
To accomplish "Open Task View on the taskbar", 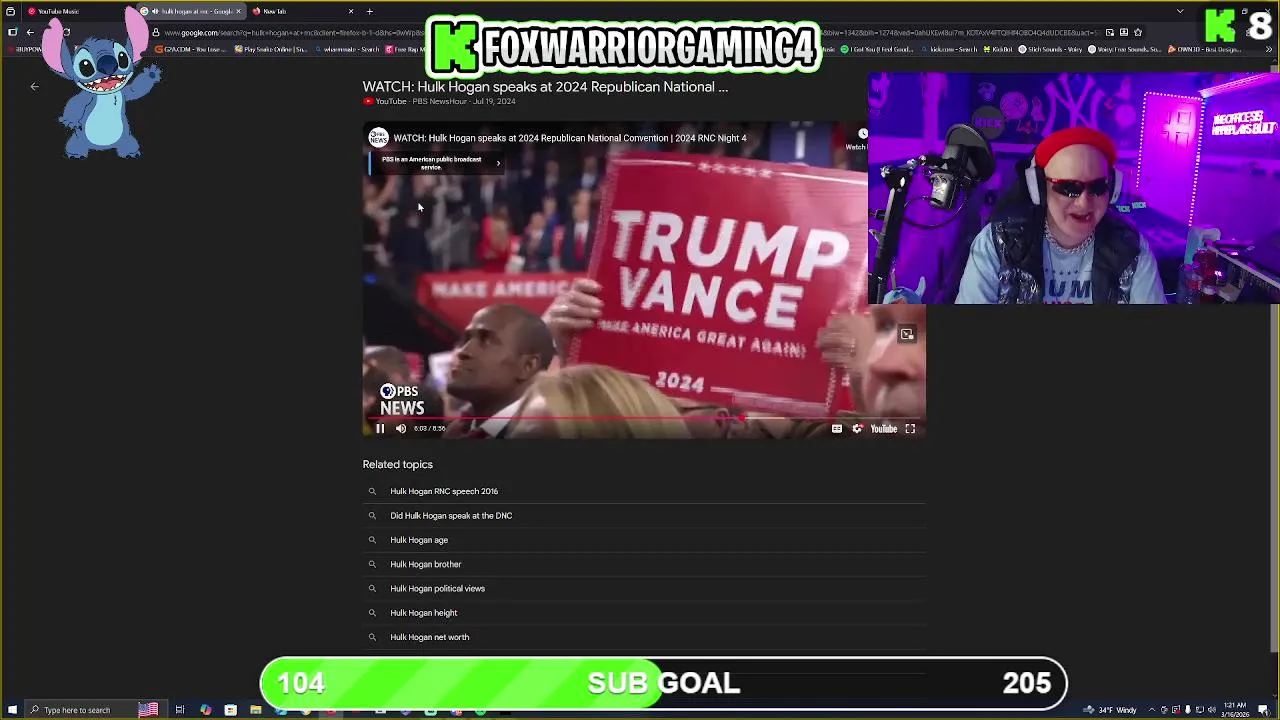I will (180, 710).
